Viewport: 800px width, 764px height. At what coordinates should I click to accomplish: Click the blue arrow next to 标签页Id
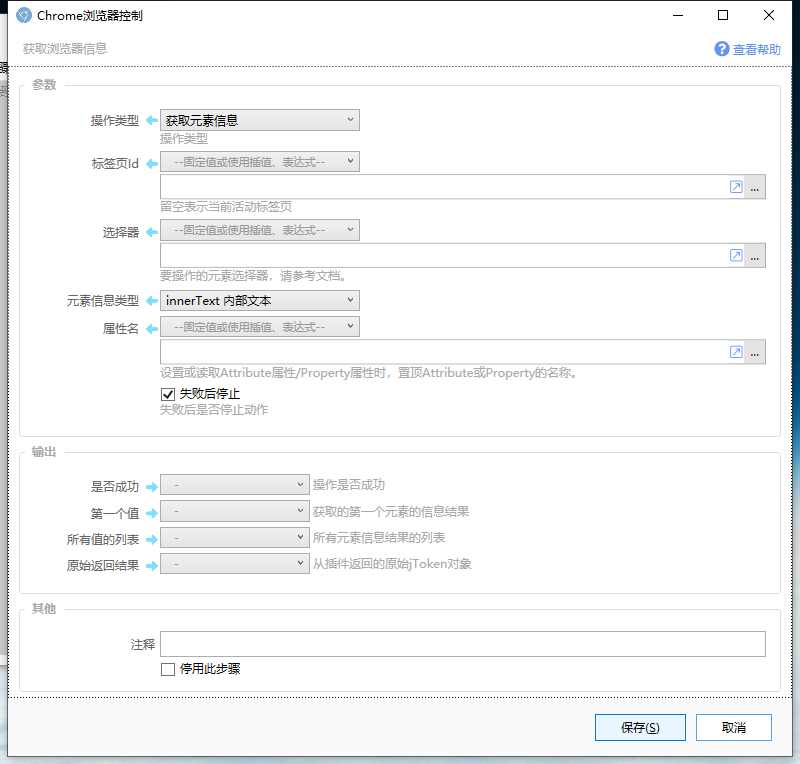[x=152, y=164]
